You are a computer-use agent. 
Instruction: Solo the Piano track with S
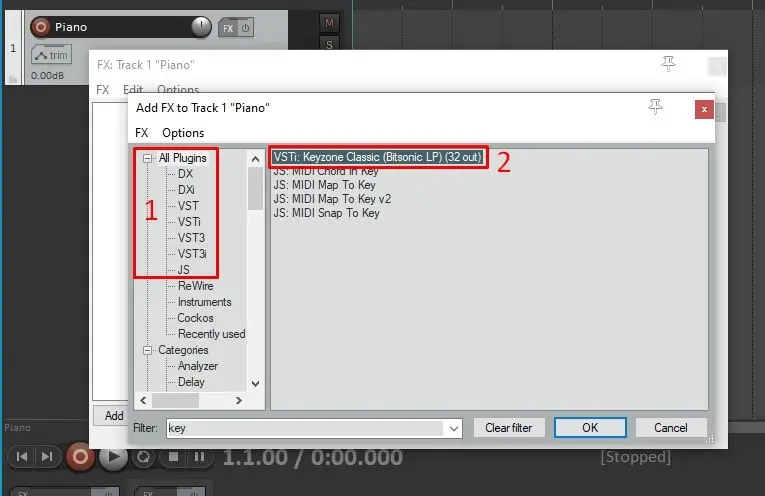point(329,43)
